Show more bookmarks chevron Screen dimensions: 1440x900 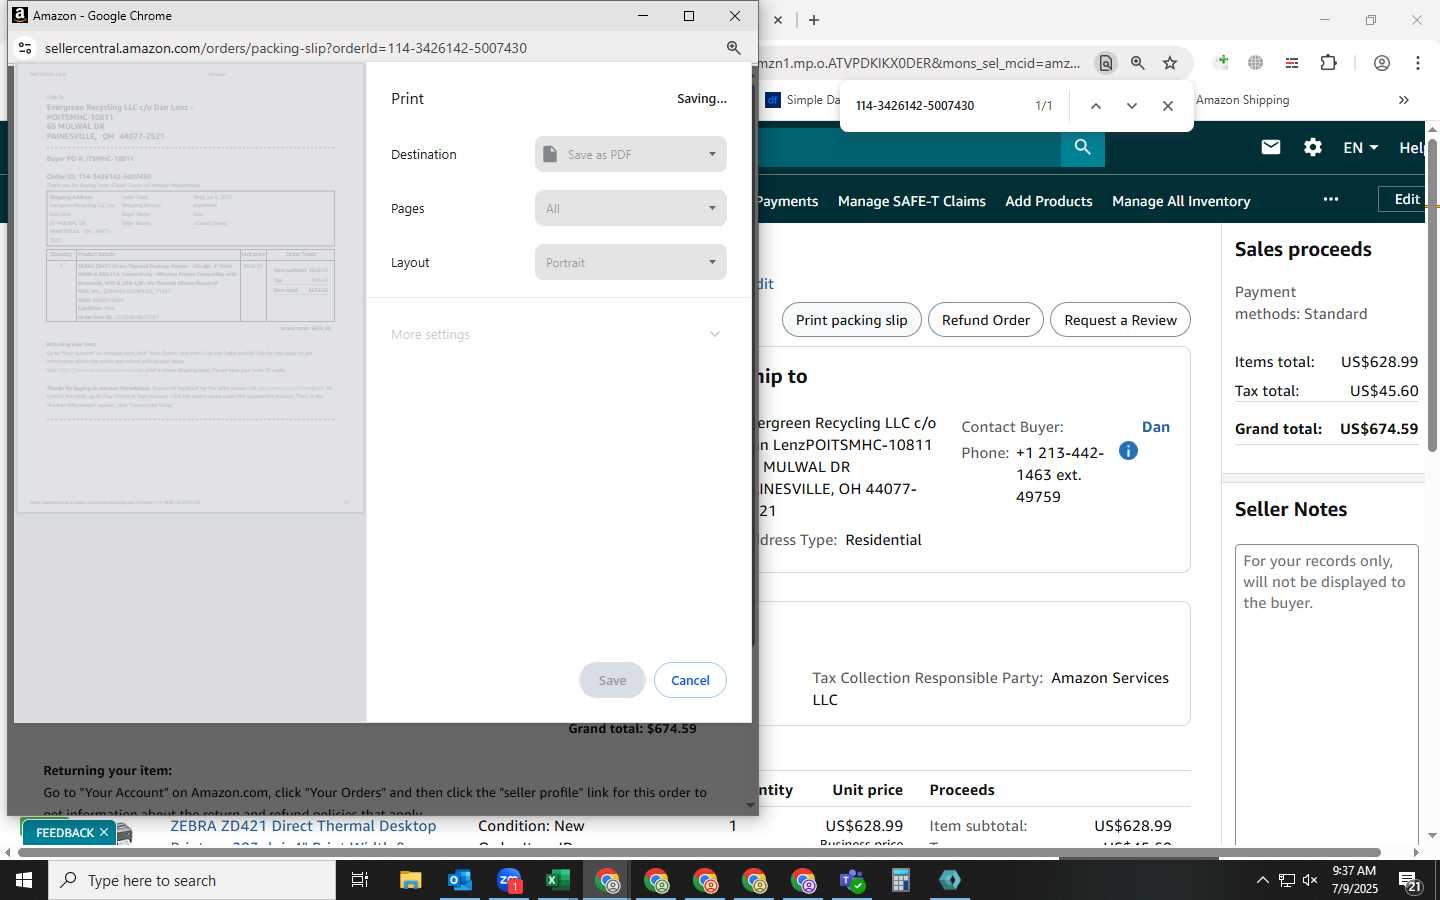point(1403,100)
